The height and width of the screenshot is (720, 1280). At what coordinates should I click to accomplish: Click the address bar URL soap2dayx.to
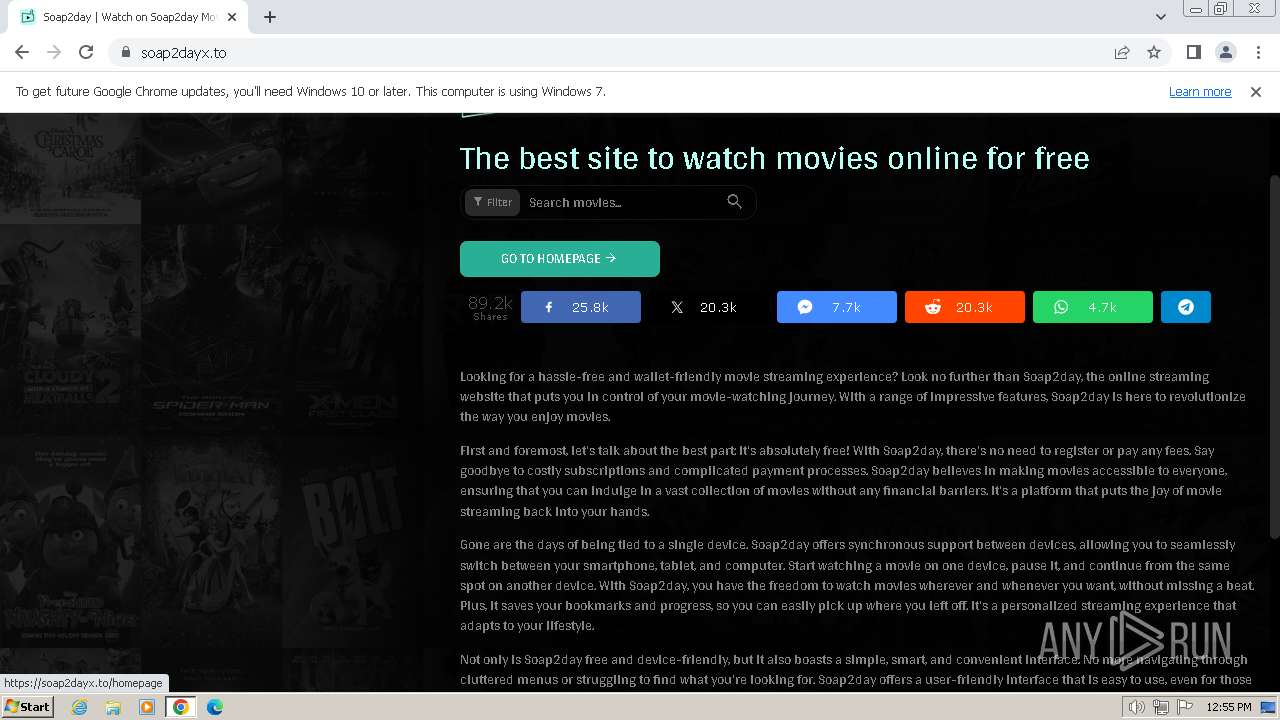[183, 52]
